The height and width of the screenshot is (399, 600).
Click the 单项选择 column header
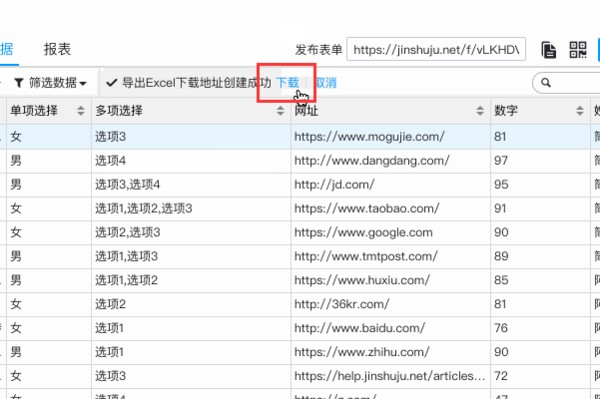coord(49,111)
